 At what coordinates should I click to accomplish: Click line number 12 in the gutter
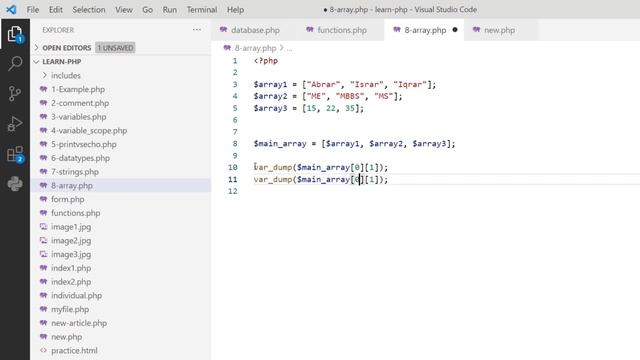point(233,191)
